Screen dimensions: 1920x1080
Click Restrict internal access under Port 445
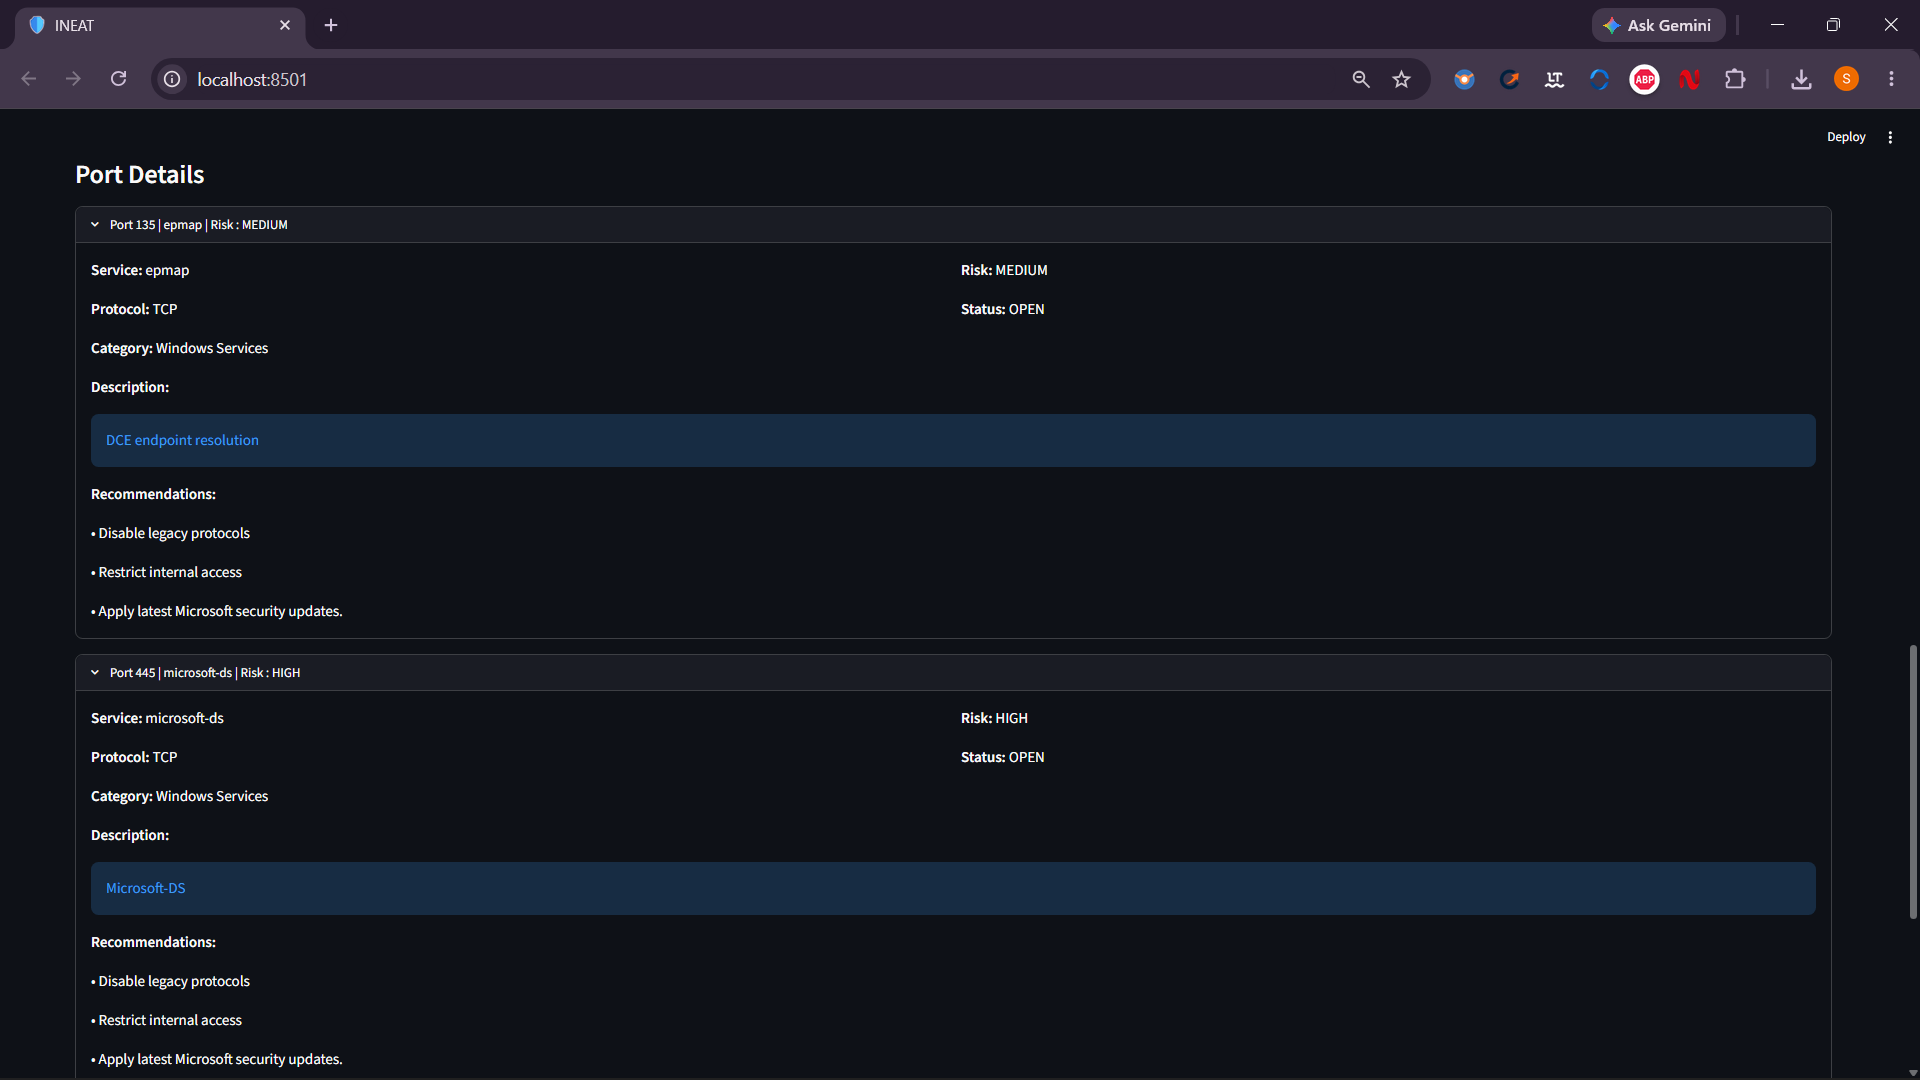167,1020
